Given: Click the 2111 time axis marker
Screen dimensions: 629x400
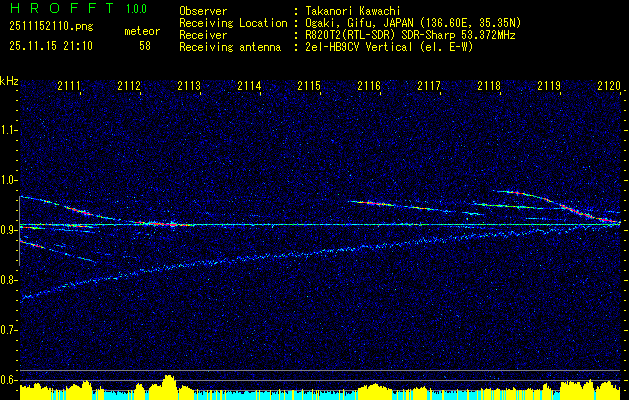Looking at the screenshot, I should (x=69, y=85).
